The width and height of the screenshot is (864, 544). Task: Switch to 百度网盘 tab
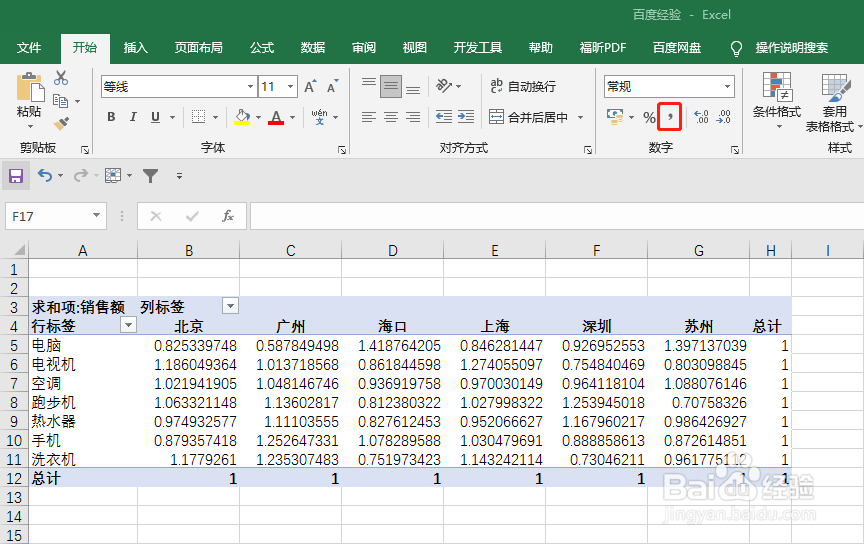677,48
